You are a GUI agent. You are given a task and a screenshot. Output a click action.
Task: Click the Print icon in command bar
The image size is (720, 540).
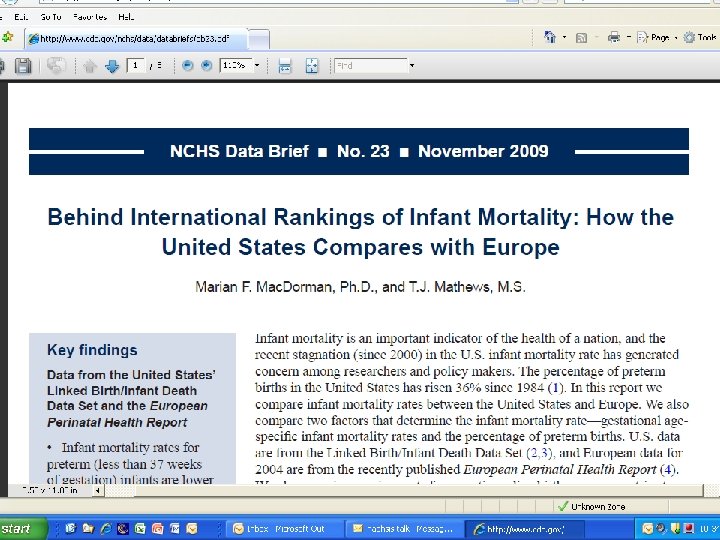[x=614, y=38]
